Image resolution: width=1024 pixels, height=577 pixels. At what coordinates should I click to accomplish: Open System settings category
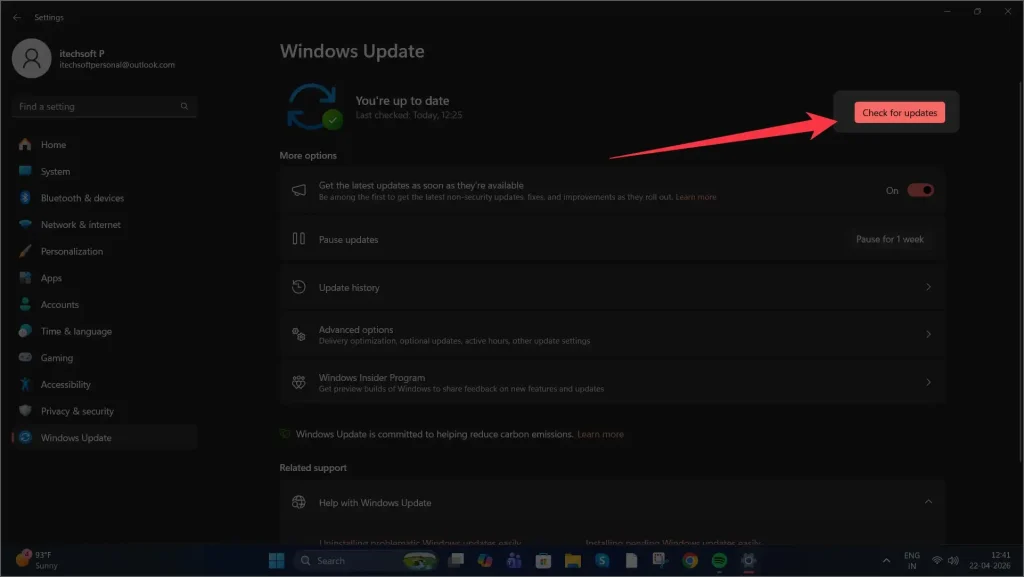(104, 171)
